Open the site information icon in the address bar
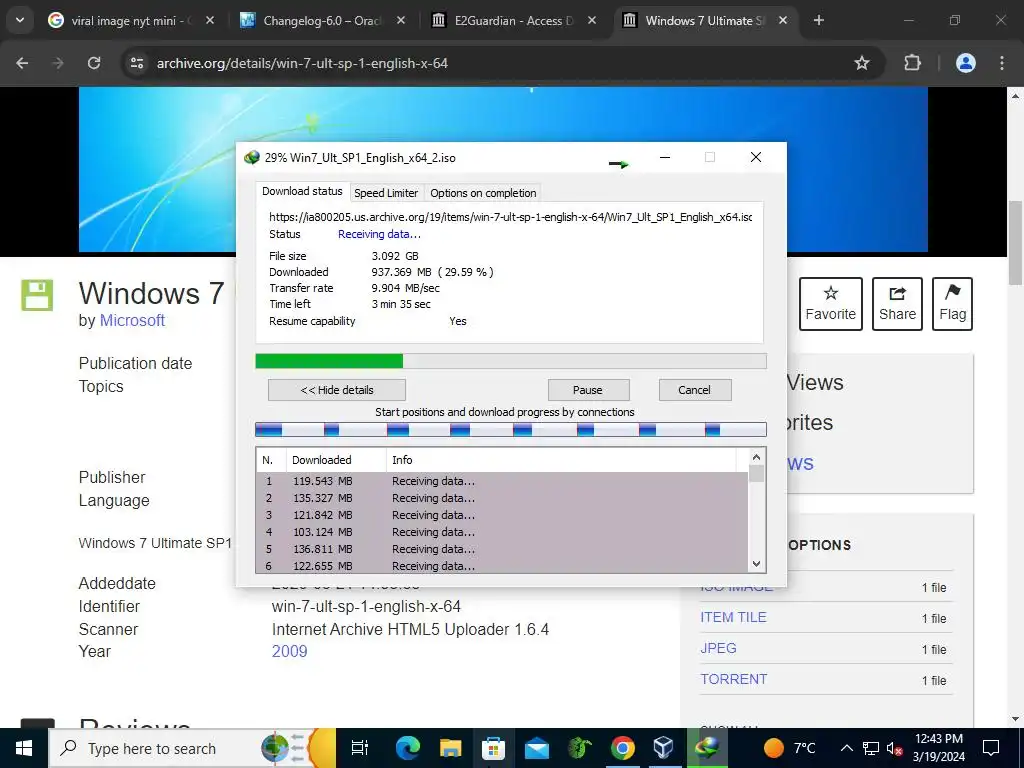 tap(136, 63)
